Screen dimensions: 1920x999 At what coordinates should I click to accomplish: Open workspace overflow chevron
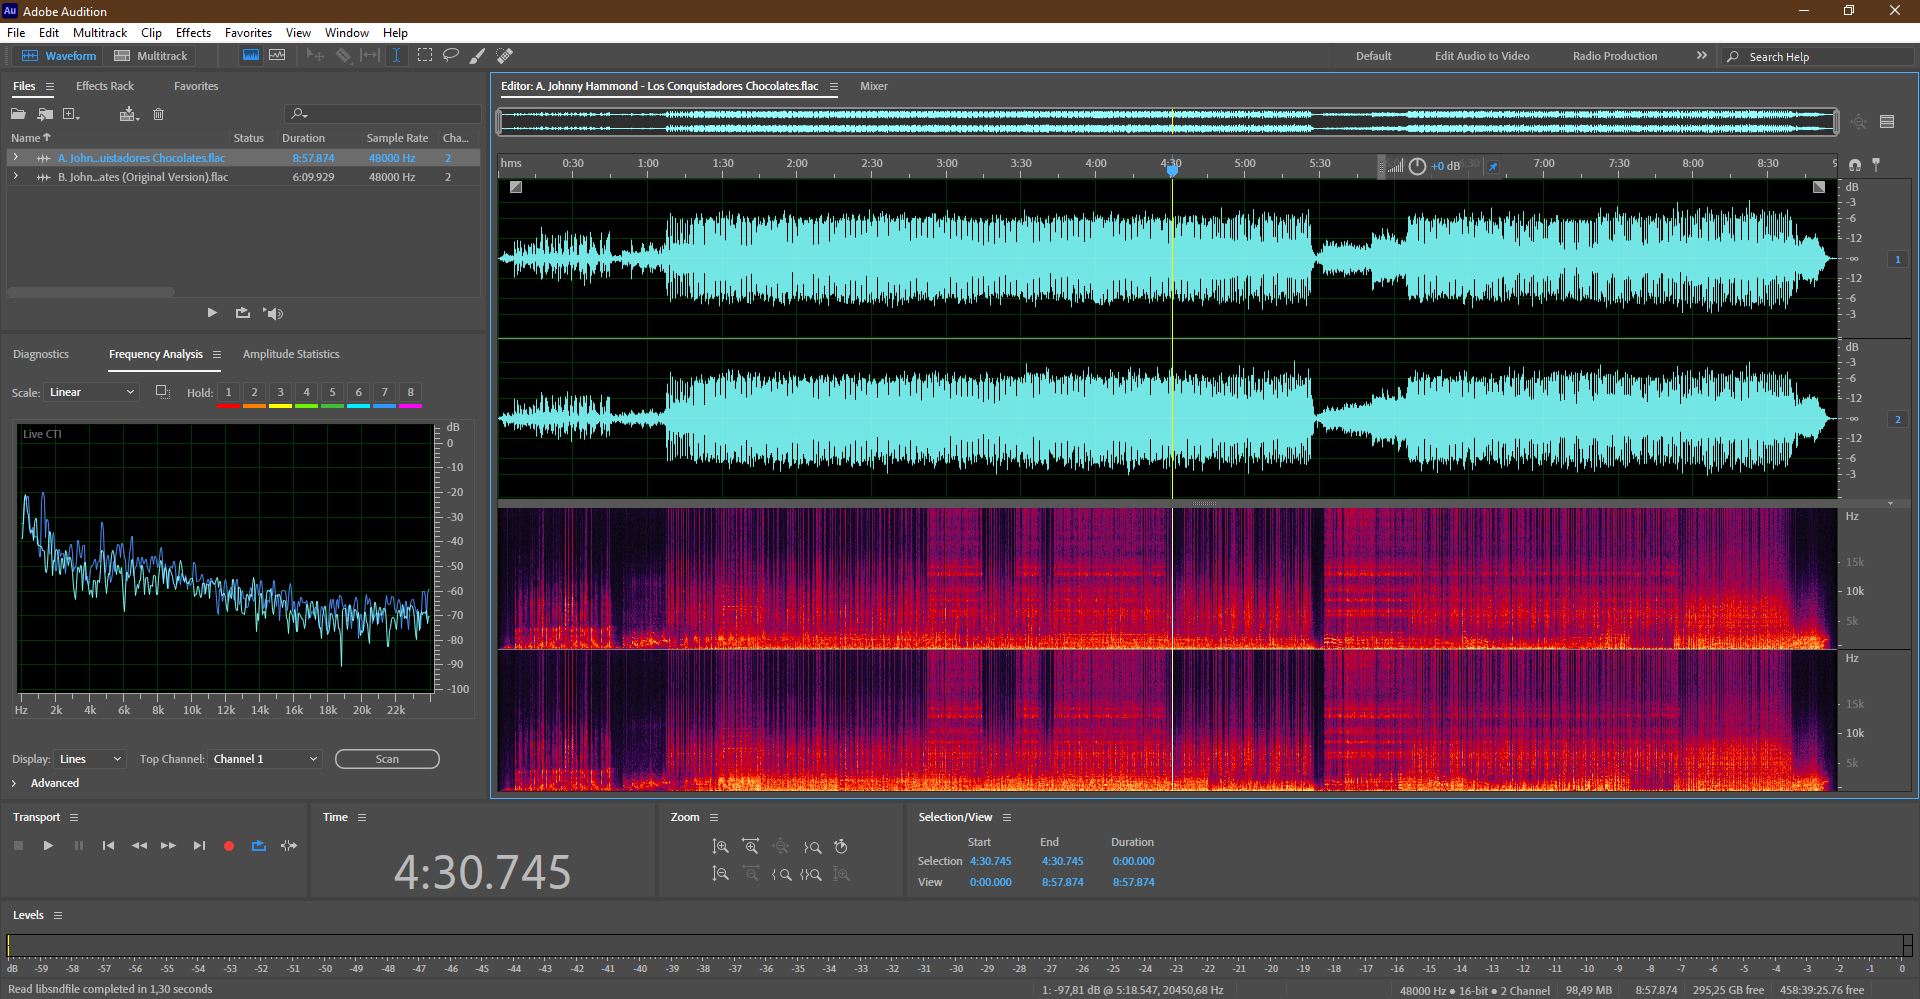pyautogui.click(x=1701, y=56)
